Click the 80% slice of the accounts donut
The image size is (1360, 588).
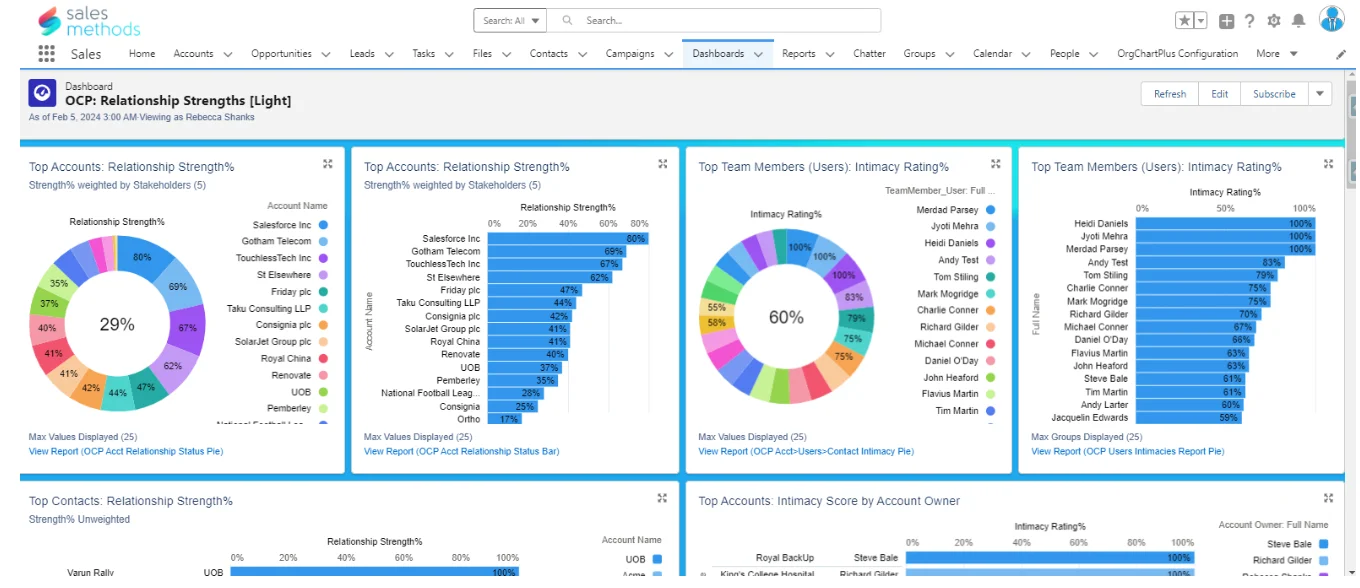pyautogui.click(x=146, y=258)
